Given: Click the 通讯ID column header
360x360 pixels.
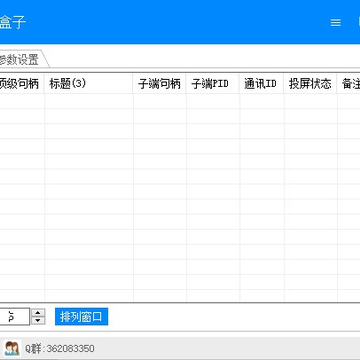Looking at the screenshot, I should pos(261,83).
